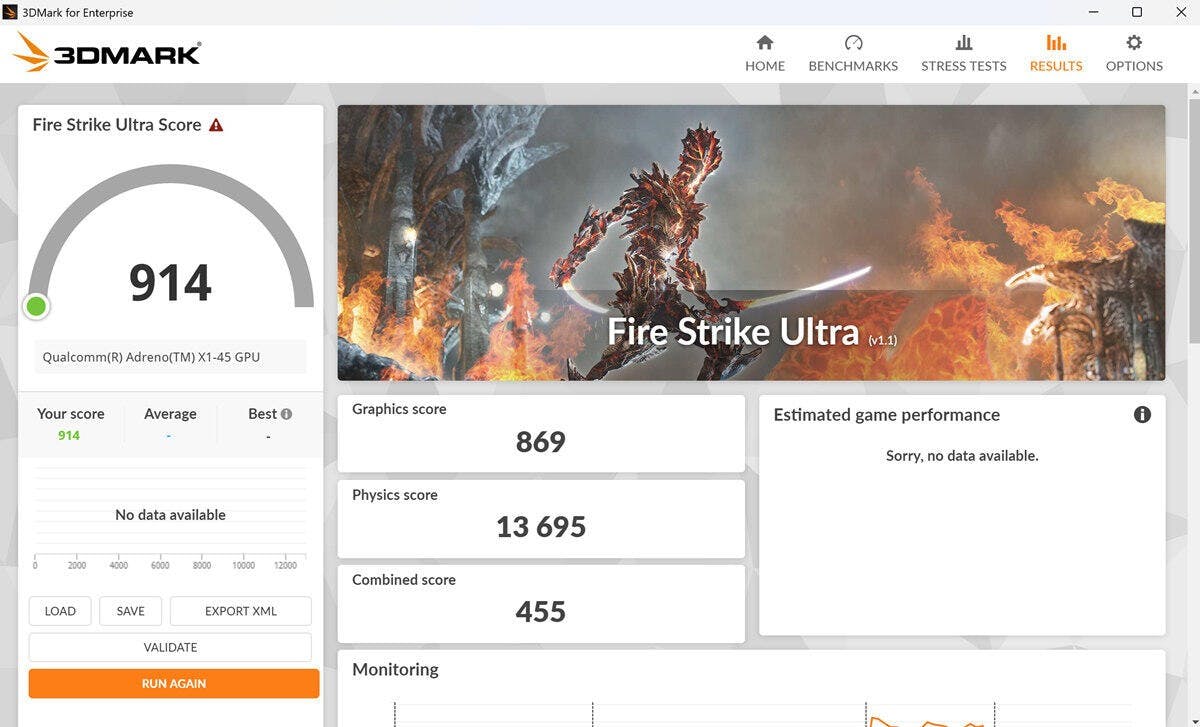Click the v1.1 version label on banner
The image size is (1200, 727).
[882, 340]
